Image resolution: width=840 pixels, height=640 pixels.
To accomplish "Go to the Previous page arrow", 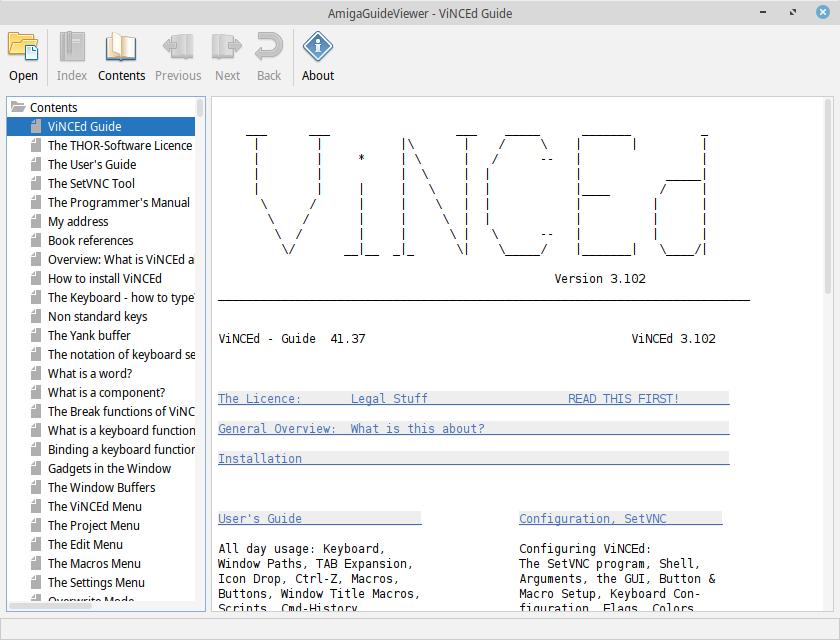I will pos(178,47).
